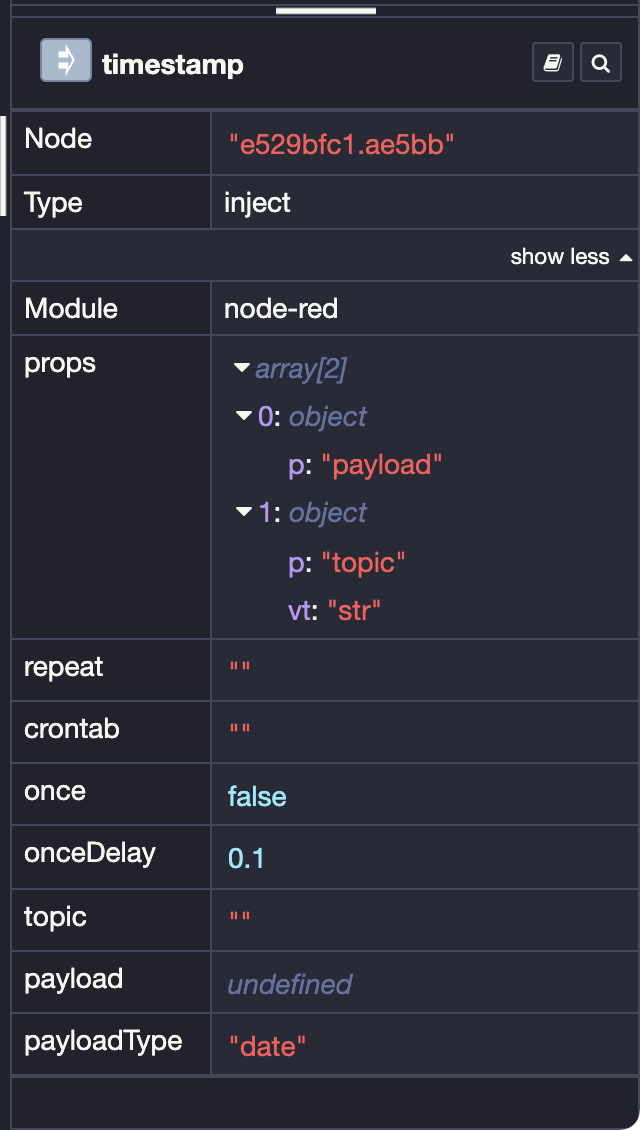Click the inject node icon beside timestamp

pos(65,60)
